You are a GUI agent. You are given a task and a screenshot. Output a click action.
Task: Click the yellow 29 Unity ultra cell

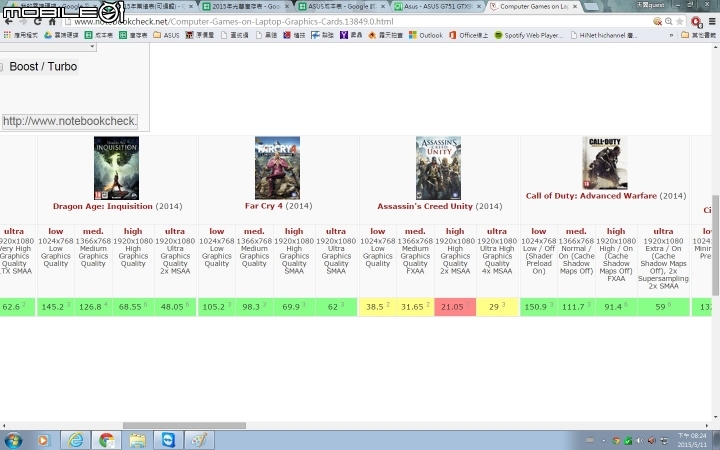click(x=497, y=307)
